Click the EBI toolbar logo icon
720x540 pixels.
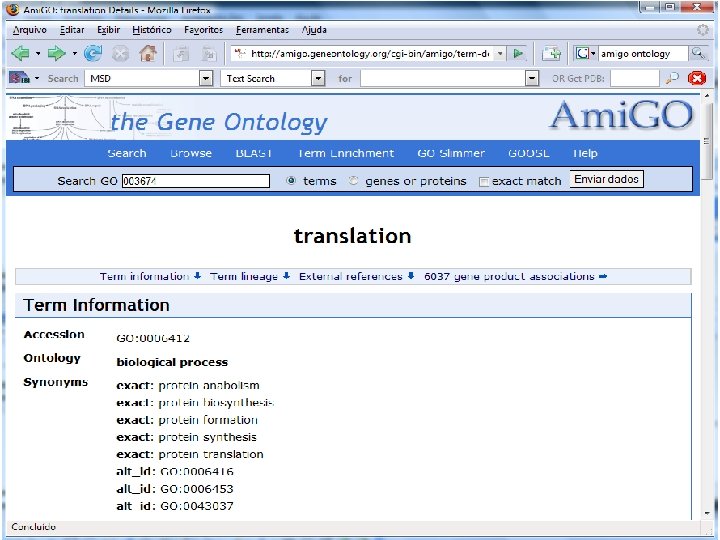[x=19, y=78]
